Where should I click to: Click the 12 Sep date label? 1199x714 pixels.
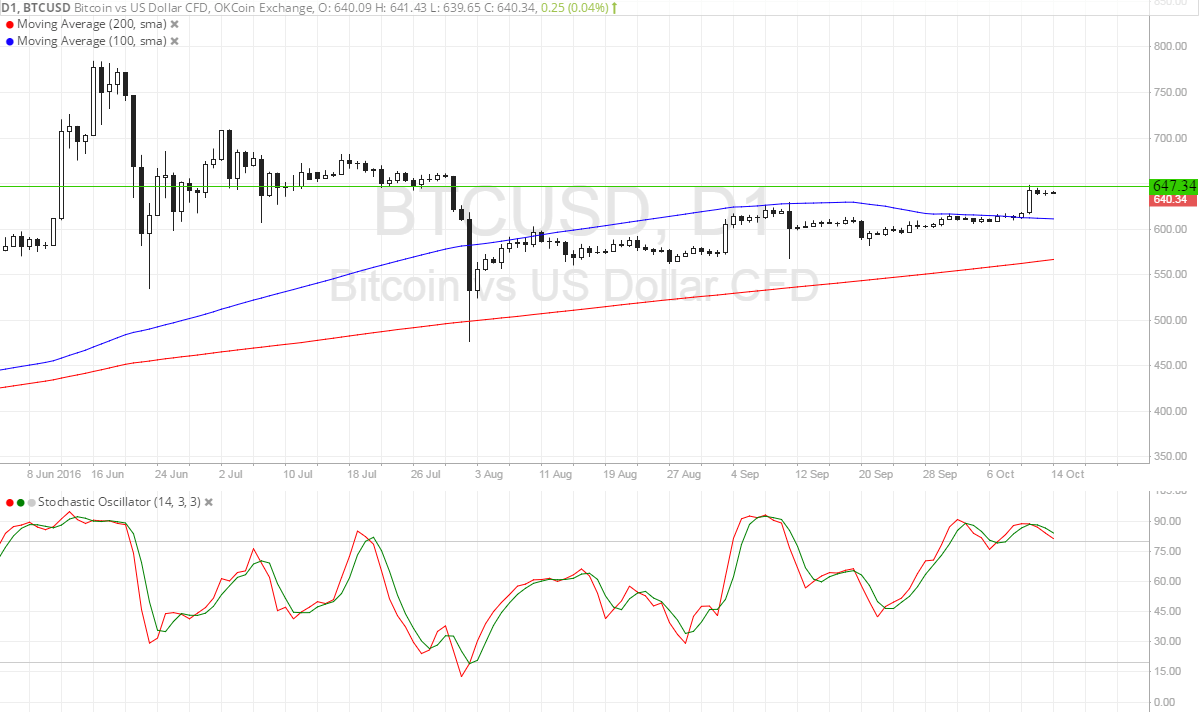coord(812,474)
